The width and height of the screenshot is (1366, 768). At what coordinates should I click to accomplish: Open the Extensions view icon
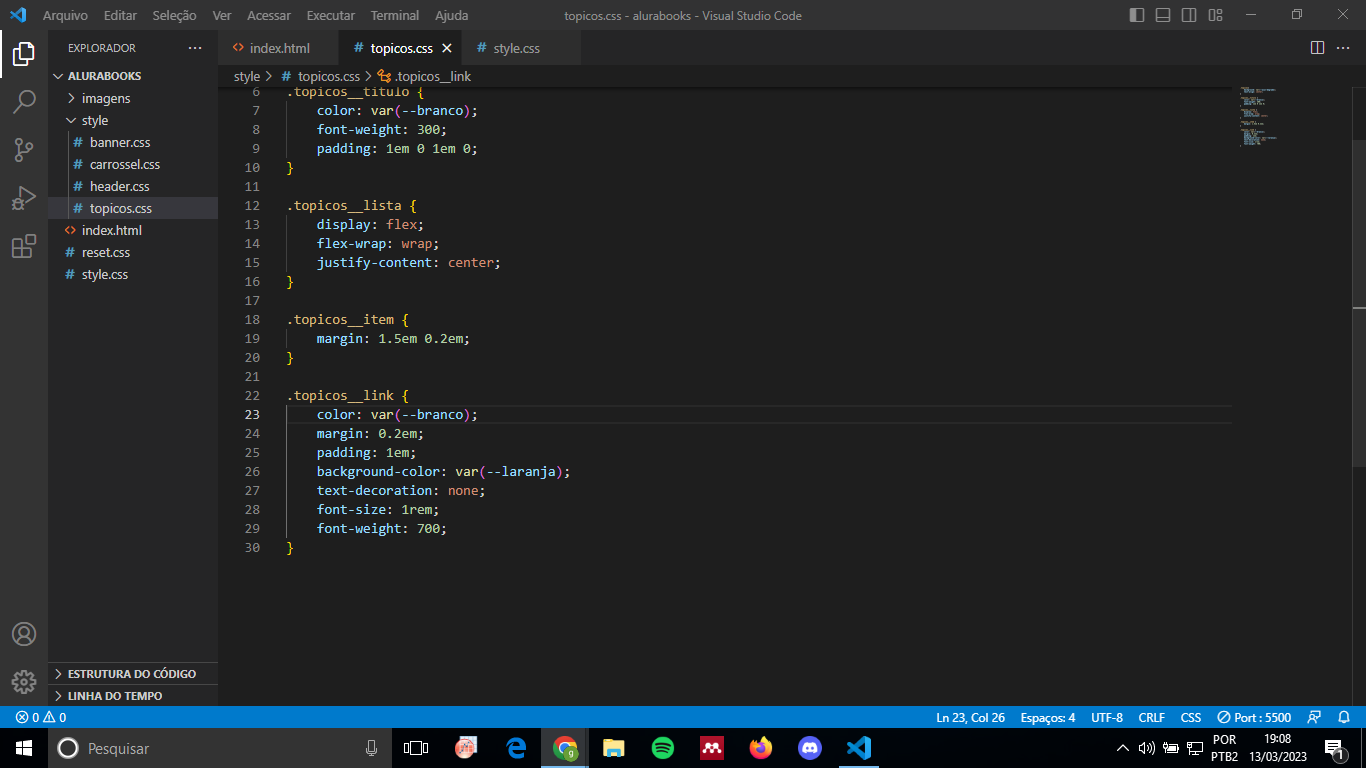(x=24, y=246)
